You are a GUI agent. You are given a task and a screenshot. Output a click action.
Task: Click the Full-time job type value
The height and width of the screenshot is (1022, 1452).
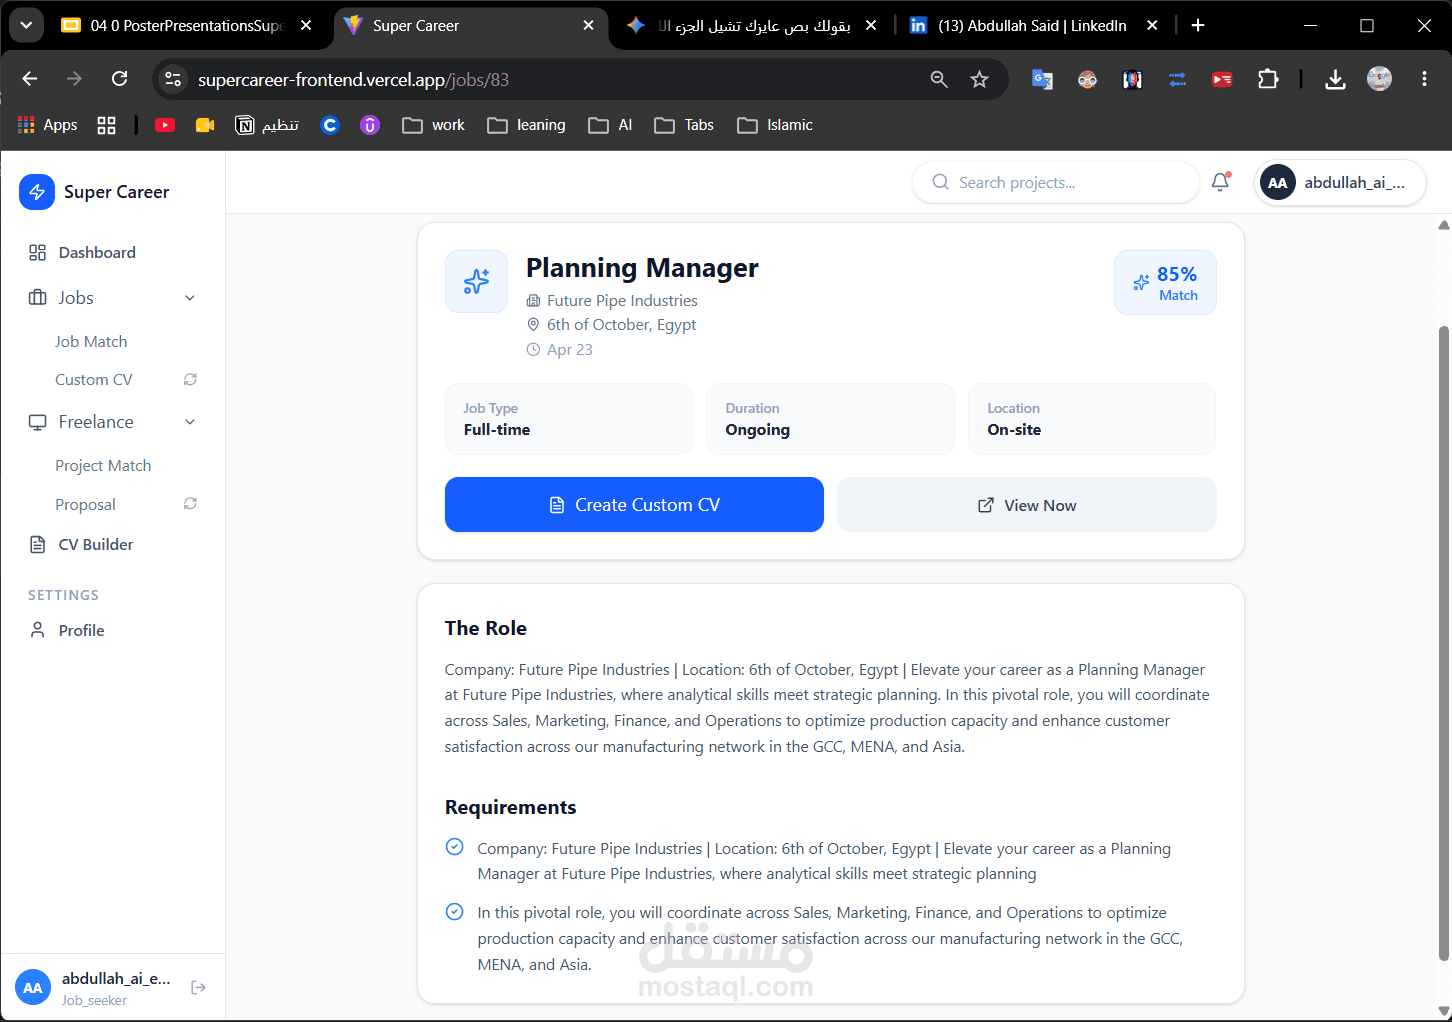[x=497, y=430]
